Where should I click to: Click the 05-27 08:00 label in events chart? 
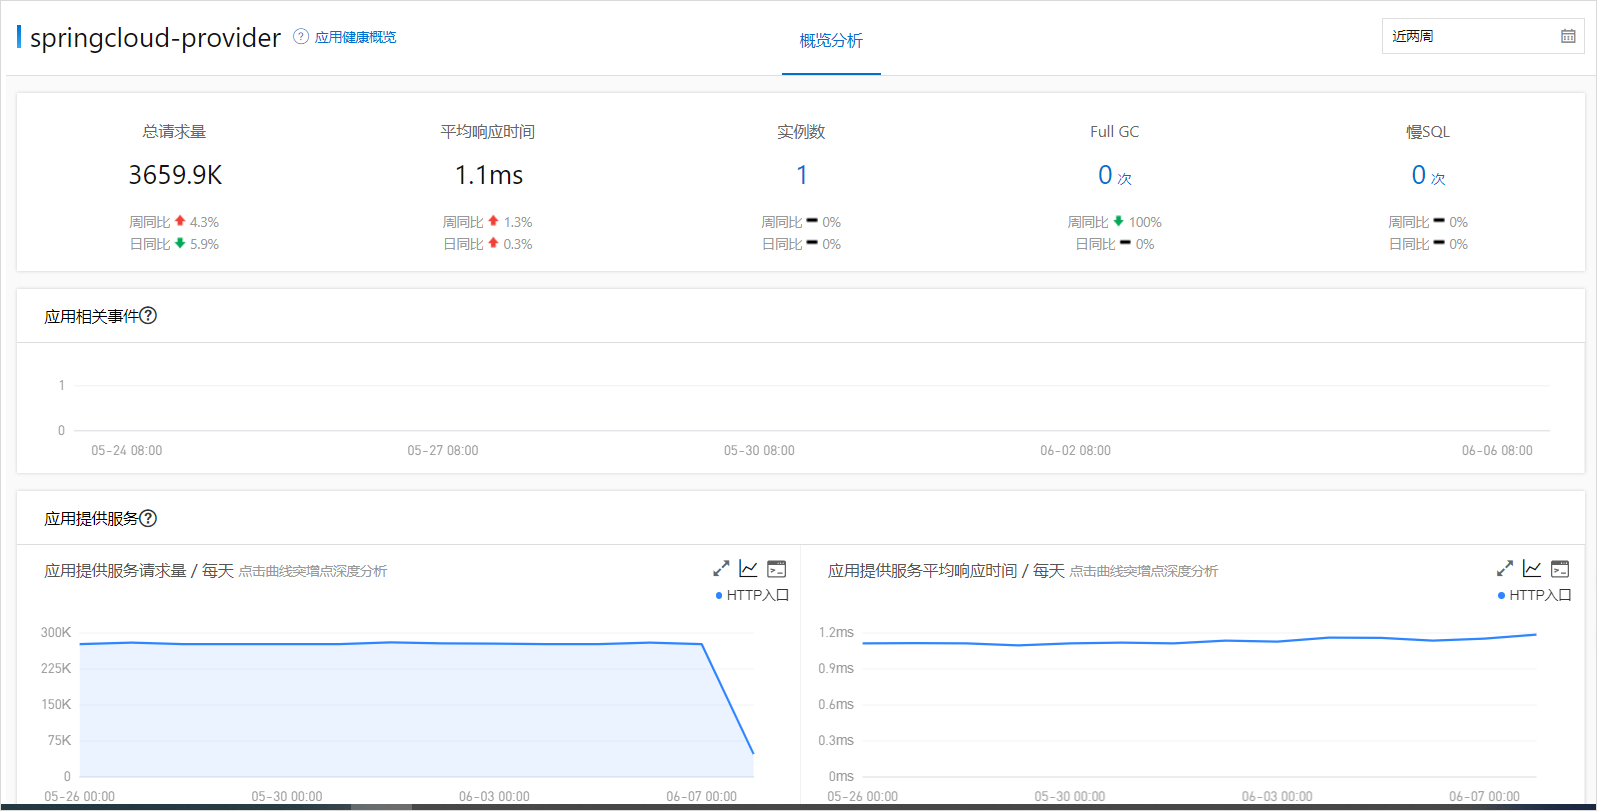point(443,451)
